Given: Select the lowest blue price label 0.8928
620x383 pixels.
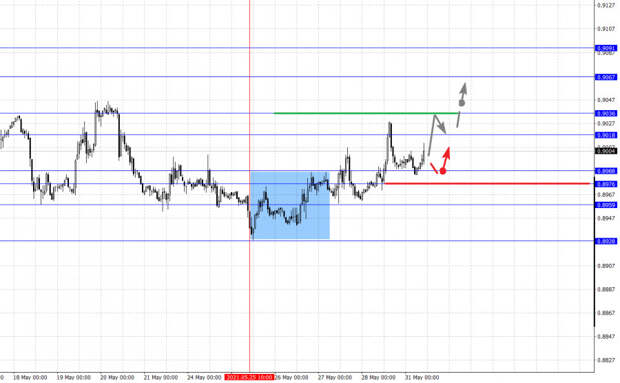Looking at the screenshot, I should [x=606, y=241].
